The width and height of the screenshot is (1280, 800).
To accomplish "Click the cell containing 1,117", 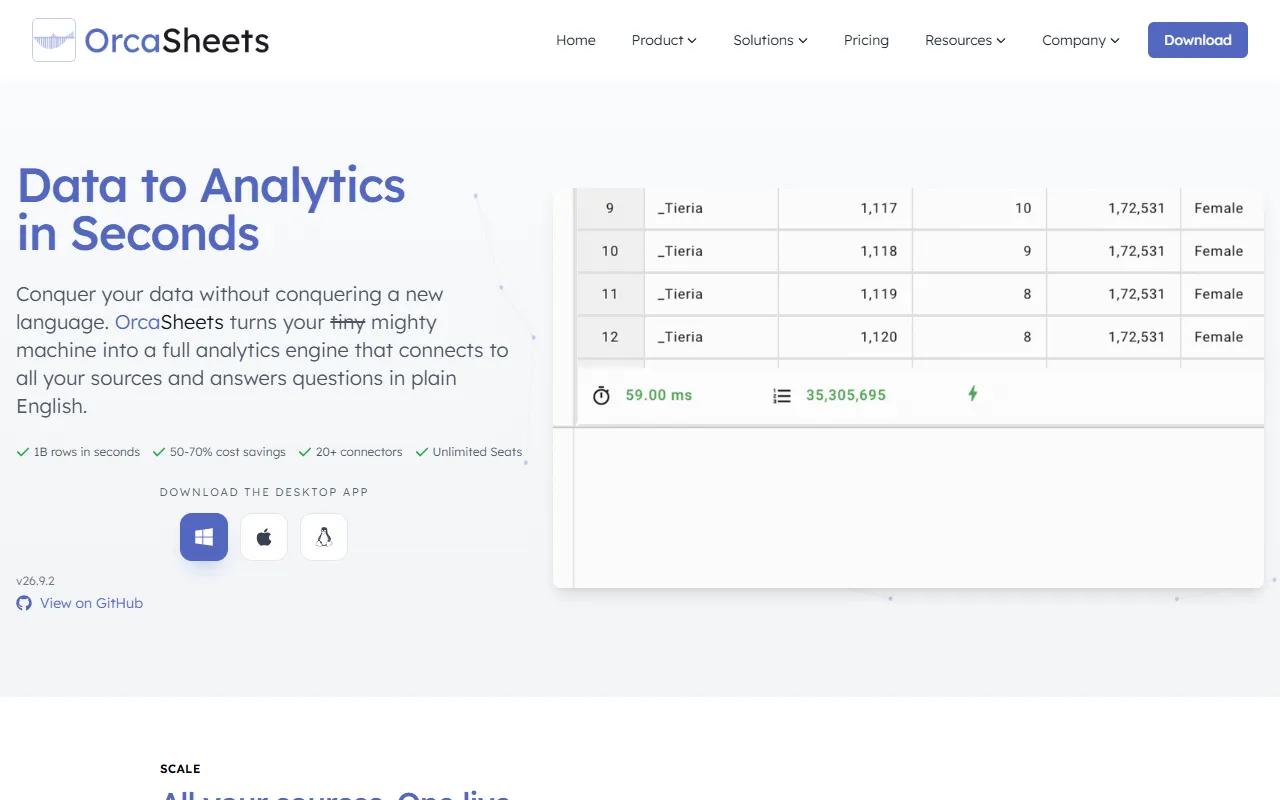I will coord(845,208).
